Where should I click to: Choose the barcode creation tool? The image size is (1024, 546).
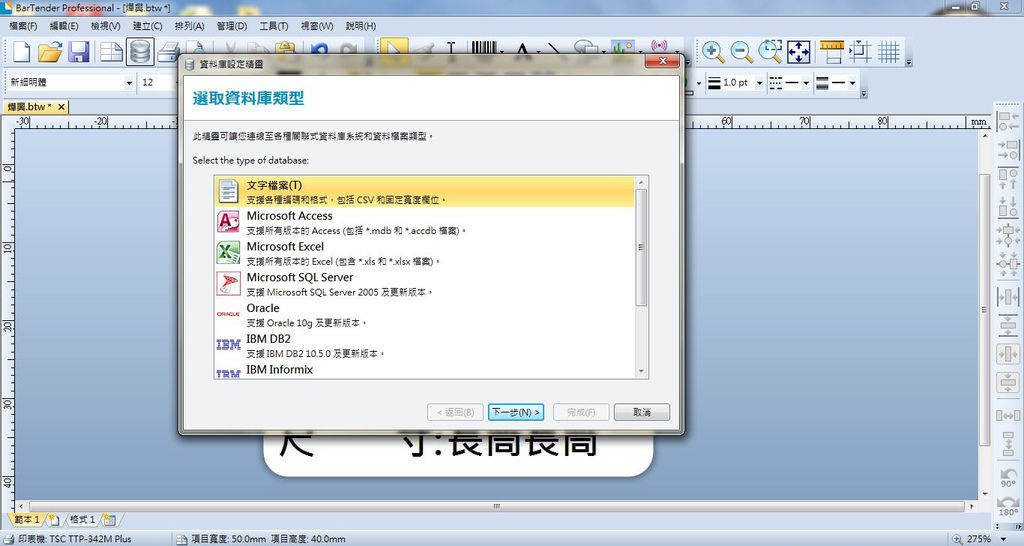(484, 49)
